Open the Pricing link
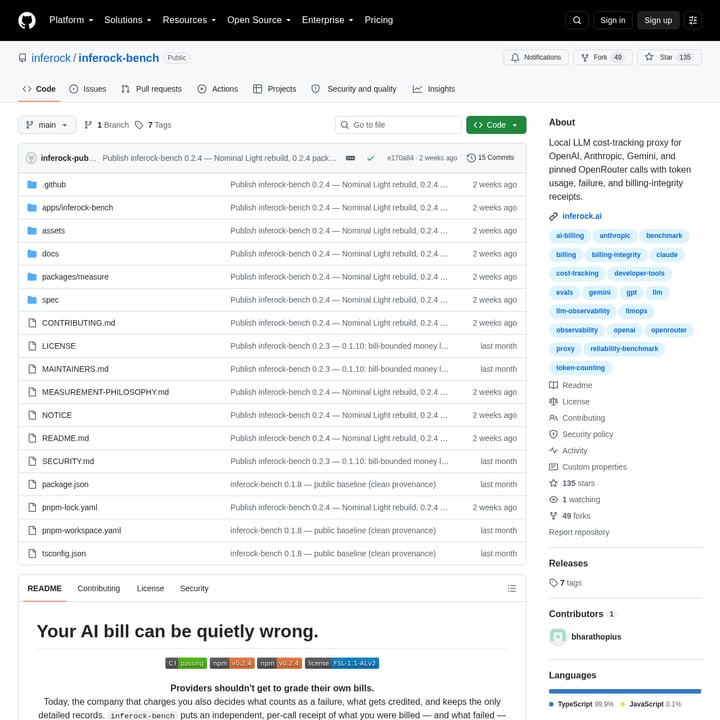The image size is (720, 720). [x=379, y=20]
